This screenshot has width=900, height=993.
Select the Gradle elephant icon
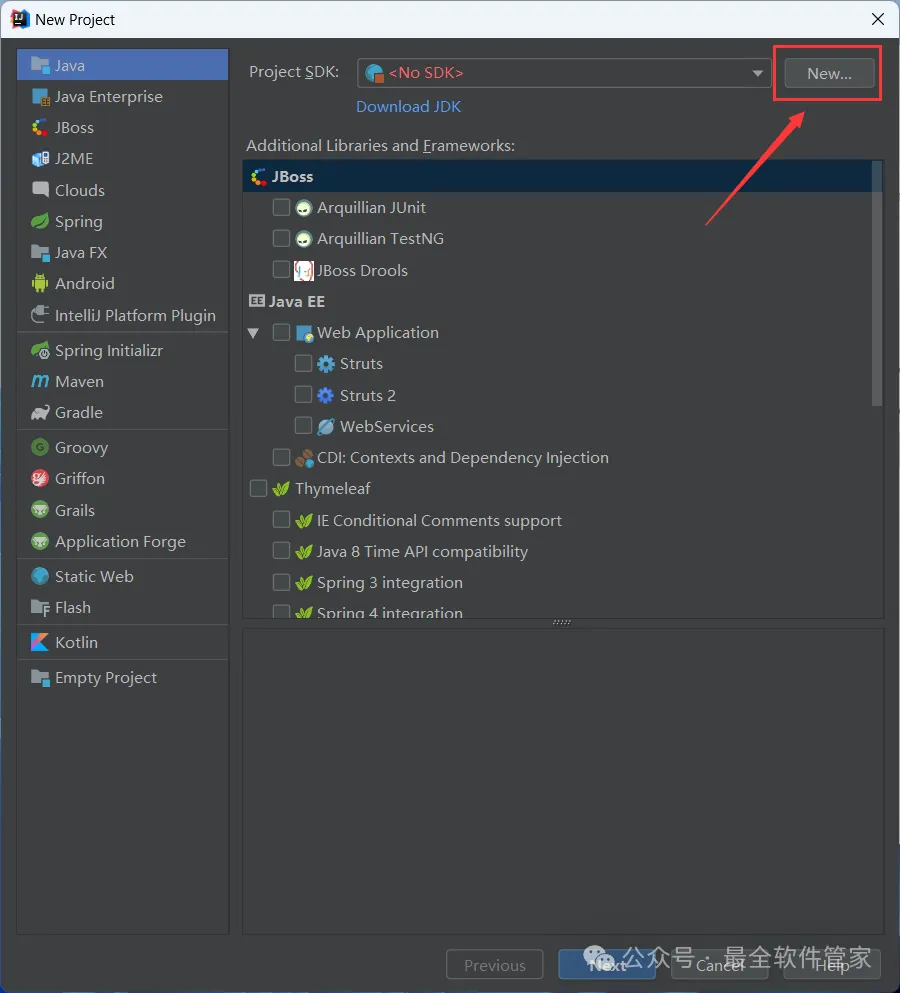[x=40, y=413]
